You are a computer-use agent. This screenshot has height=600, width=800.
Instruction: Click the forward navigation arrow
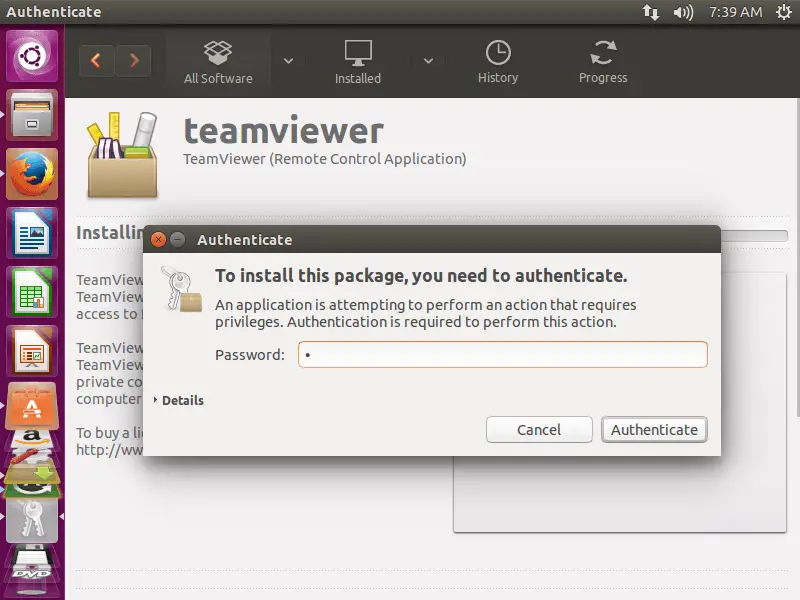pos(134,61)
